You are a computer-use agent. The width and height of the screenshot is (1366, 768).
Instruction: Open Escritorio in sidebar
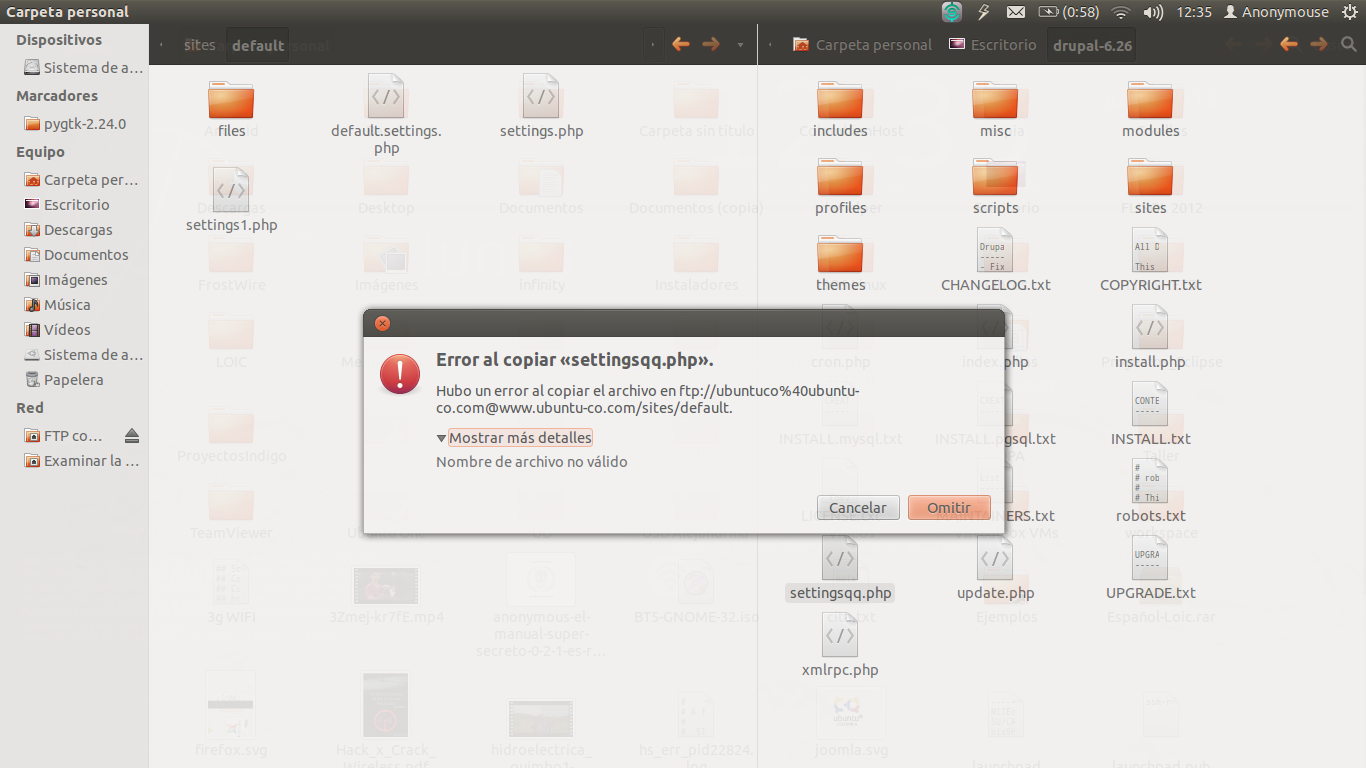pyautogui.click(x=66, y=204)
